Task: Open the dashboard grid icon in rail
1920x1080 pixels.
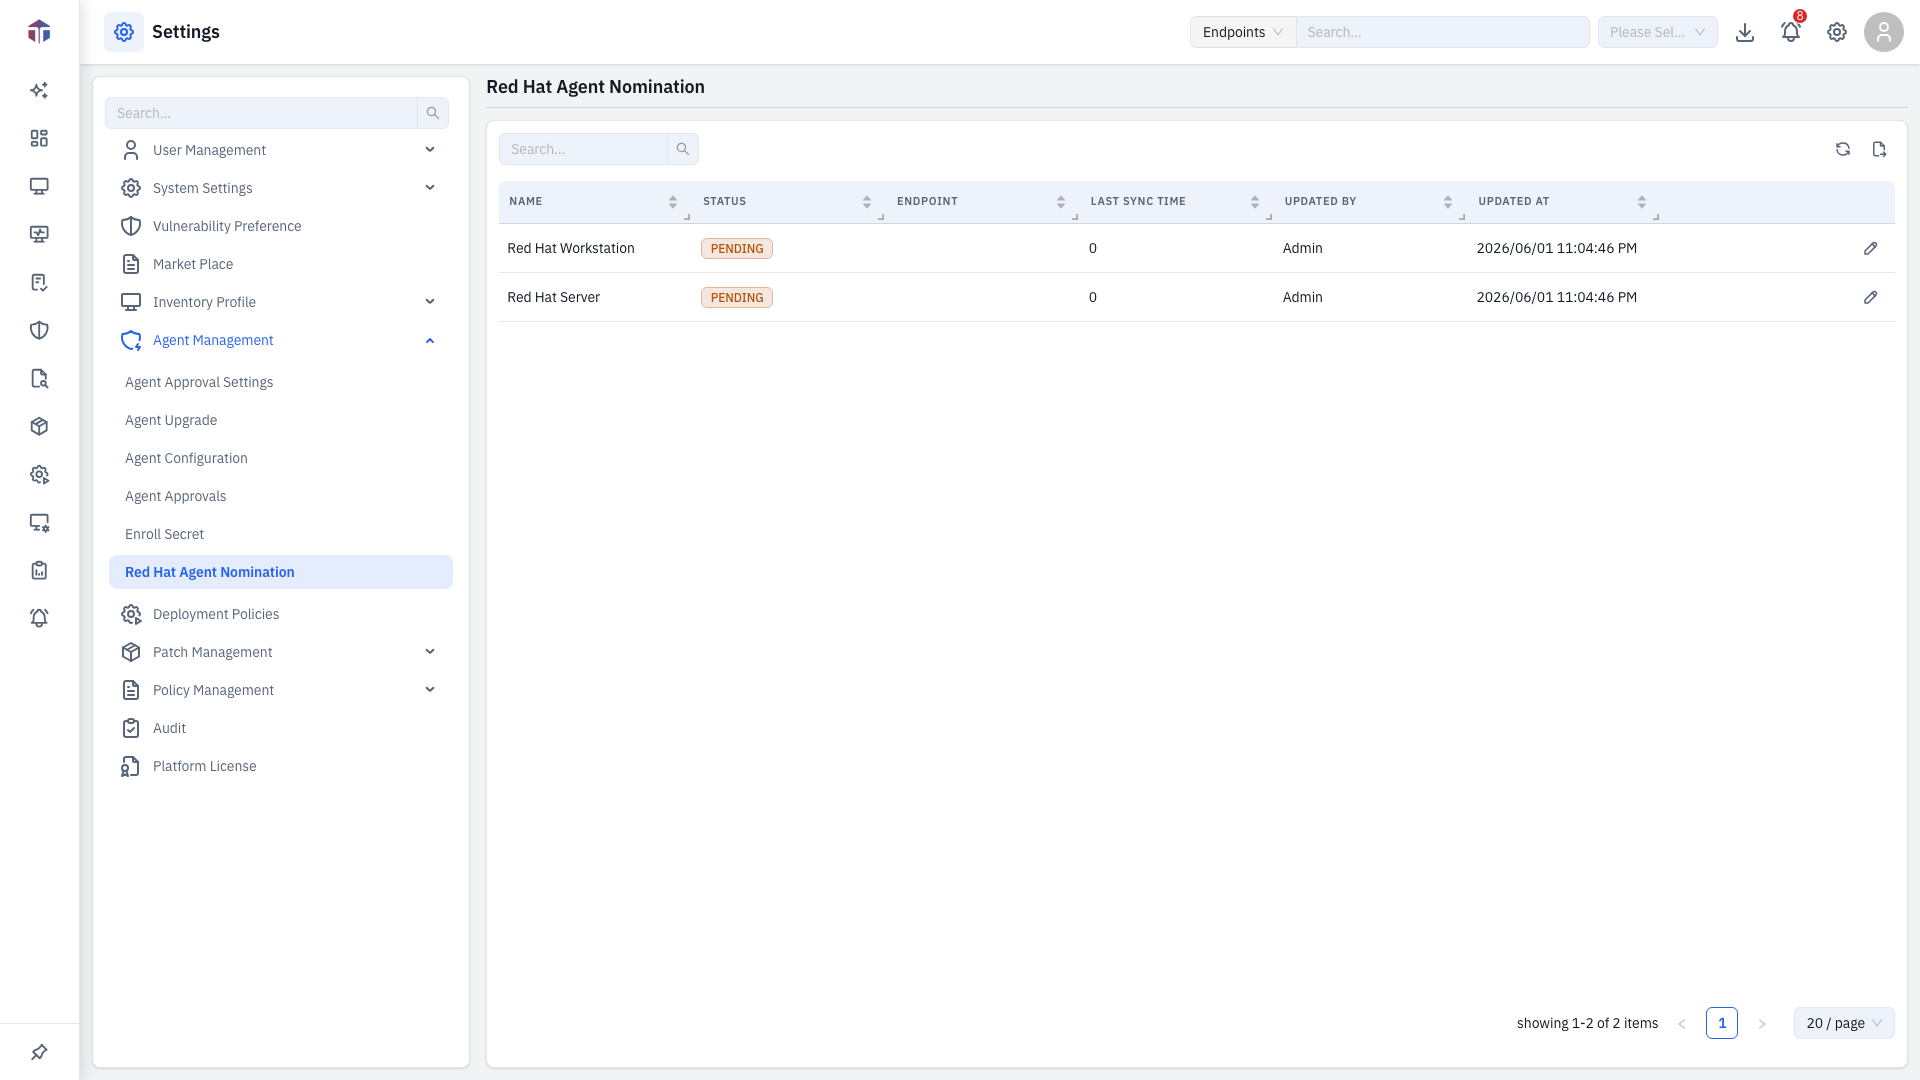Action: point(39,138)
